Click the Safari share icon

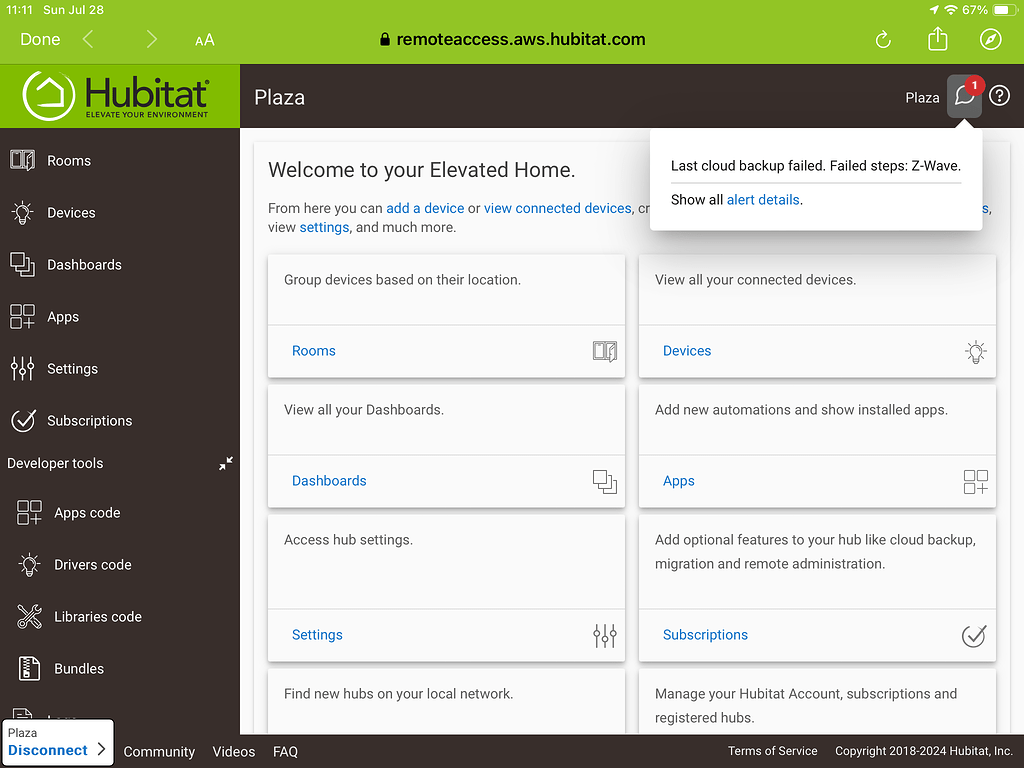(x=937, y=39)
